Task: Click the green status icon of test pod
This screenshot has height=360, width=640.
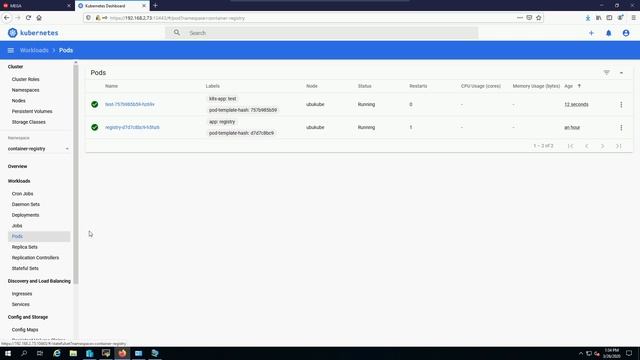Action: coord(95,104)
